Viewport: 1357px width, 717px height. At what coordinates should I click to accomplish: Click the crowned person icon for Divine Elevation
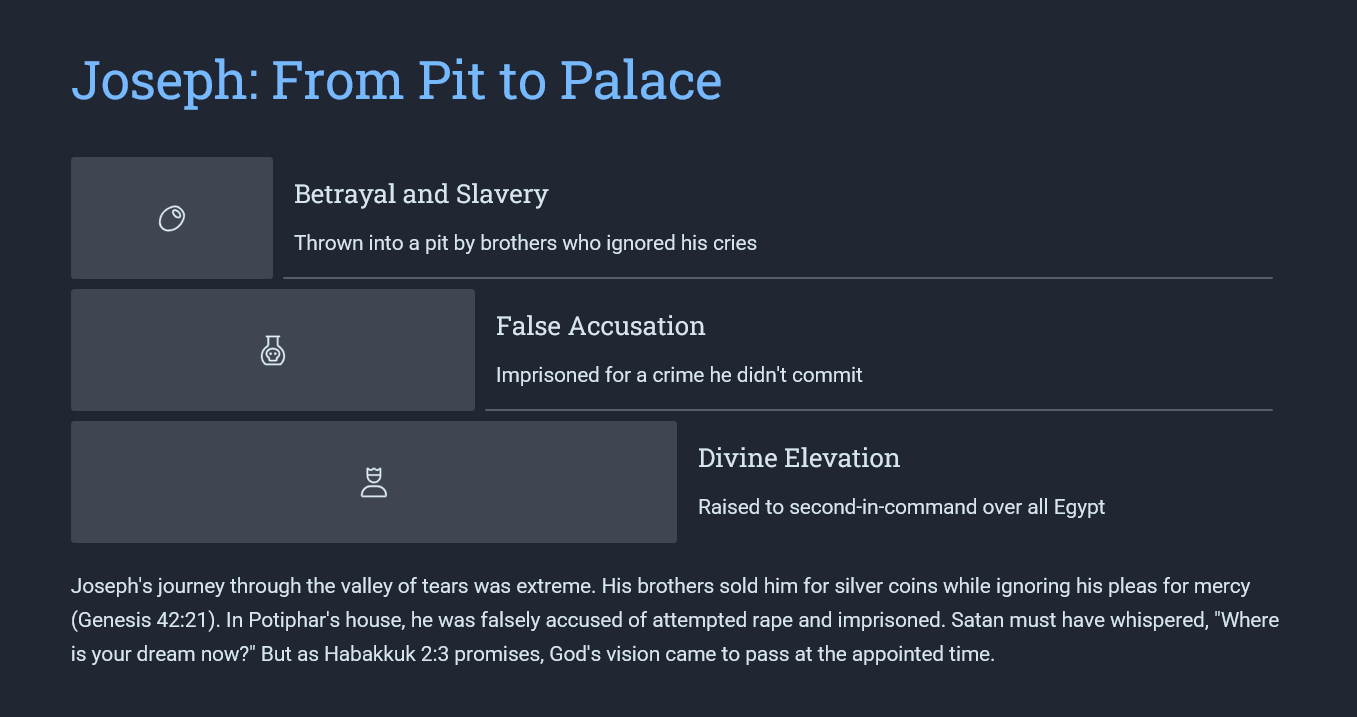374,482
